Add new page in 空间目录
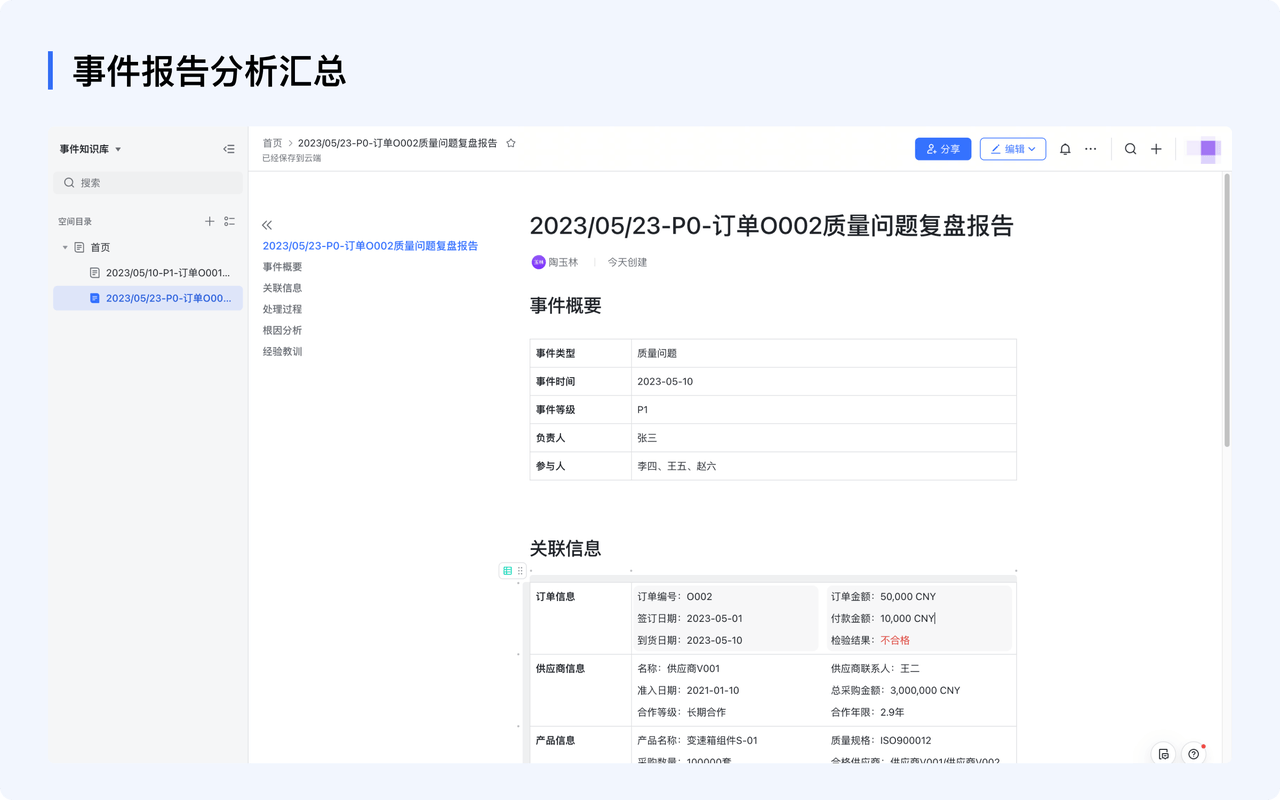Screen dimensions: 1280x800 (209, 221)
